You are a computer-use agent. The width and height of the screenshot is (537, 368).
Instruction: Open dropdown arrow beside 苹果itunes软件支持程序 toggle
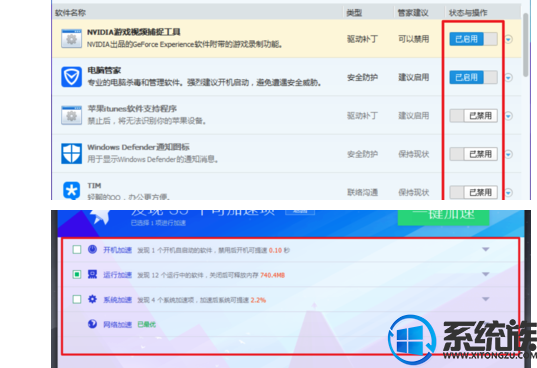[509, 116]
